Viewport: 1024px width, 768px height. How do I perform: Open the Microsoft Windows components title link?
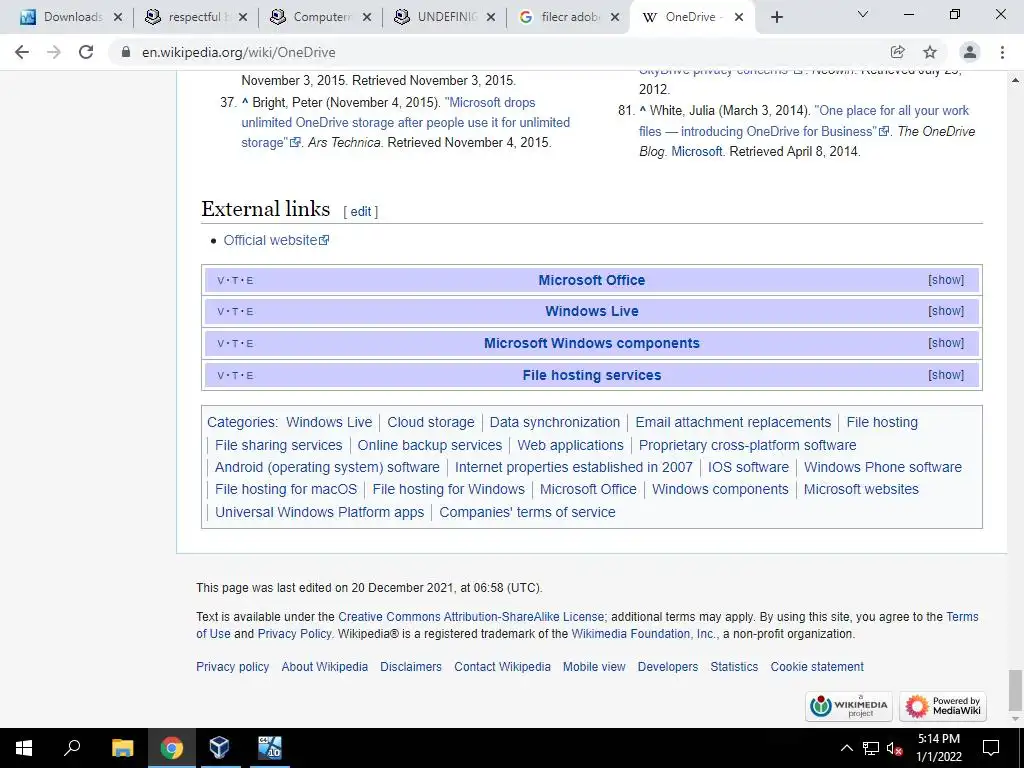(x=592, y=344)
